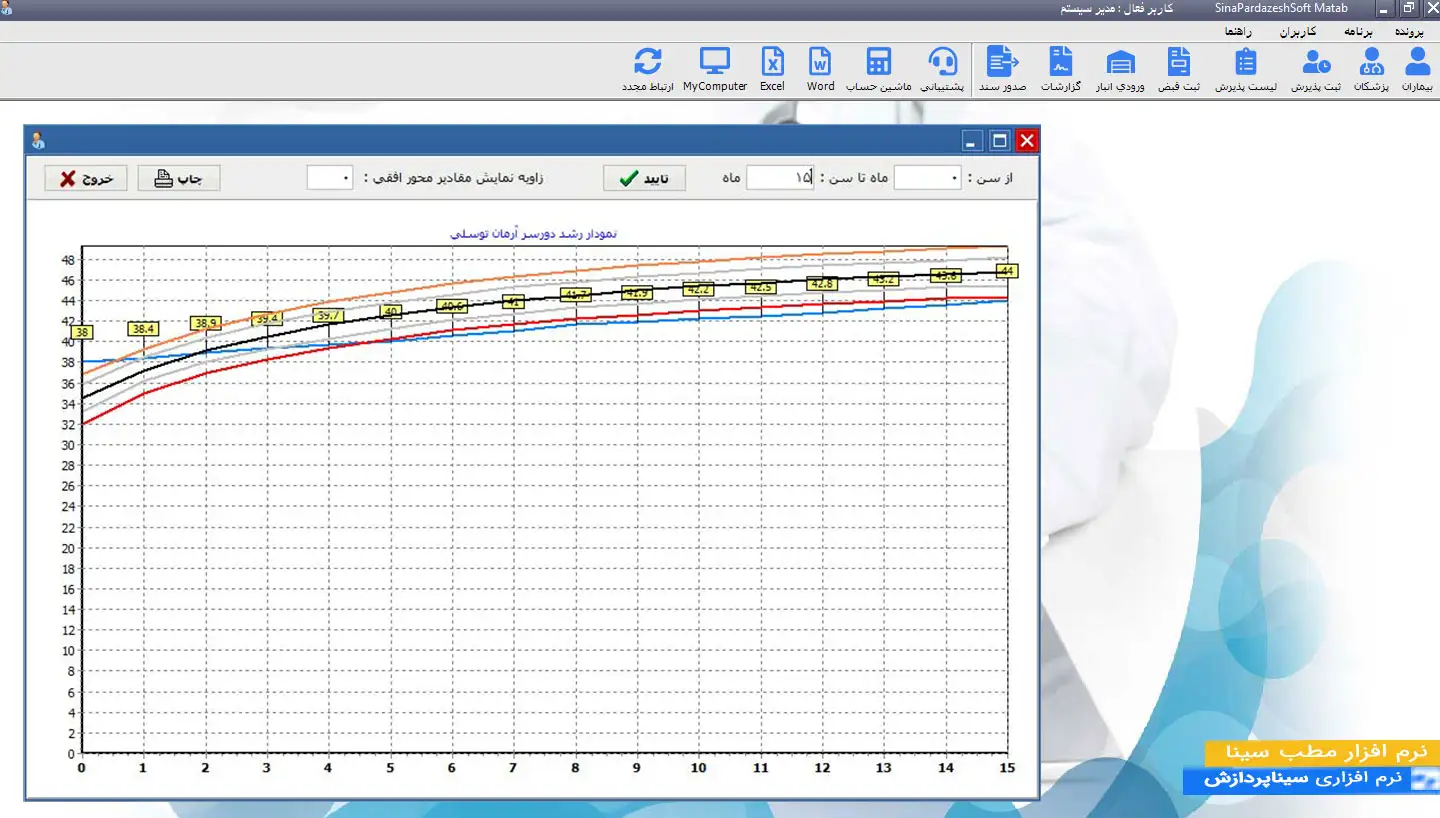The image size is (1440, 818).
Task: Click the 38.4 data label on chart
Action: [143, 329]
